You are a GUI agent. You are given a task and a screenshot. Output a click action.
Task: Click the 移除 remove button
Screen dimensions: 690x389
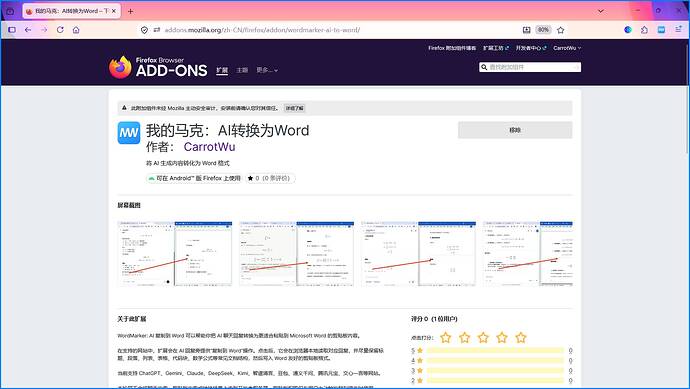pos(515,130)
